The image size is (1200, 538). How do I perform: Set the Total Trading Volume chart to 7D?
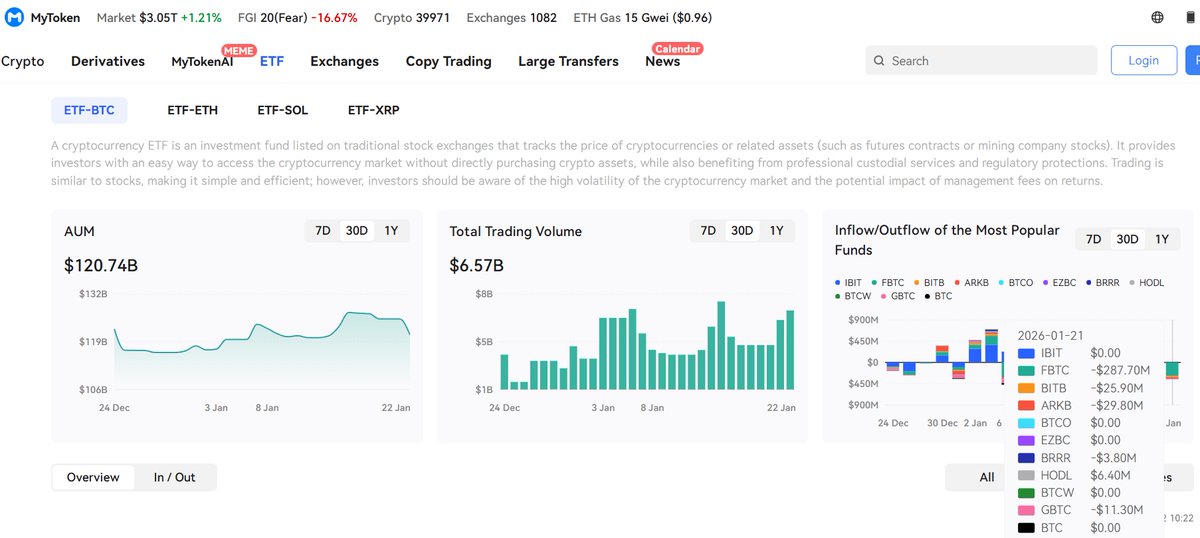[708, 231]
